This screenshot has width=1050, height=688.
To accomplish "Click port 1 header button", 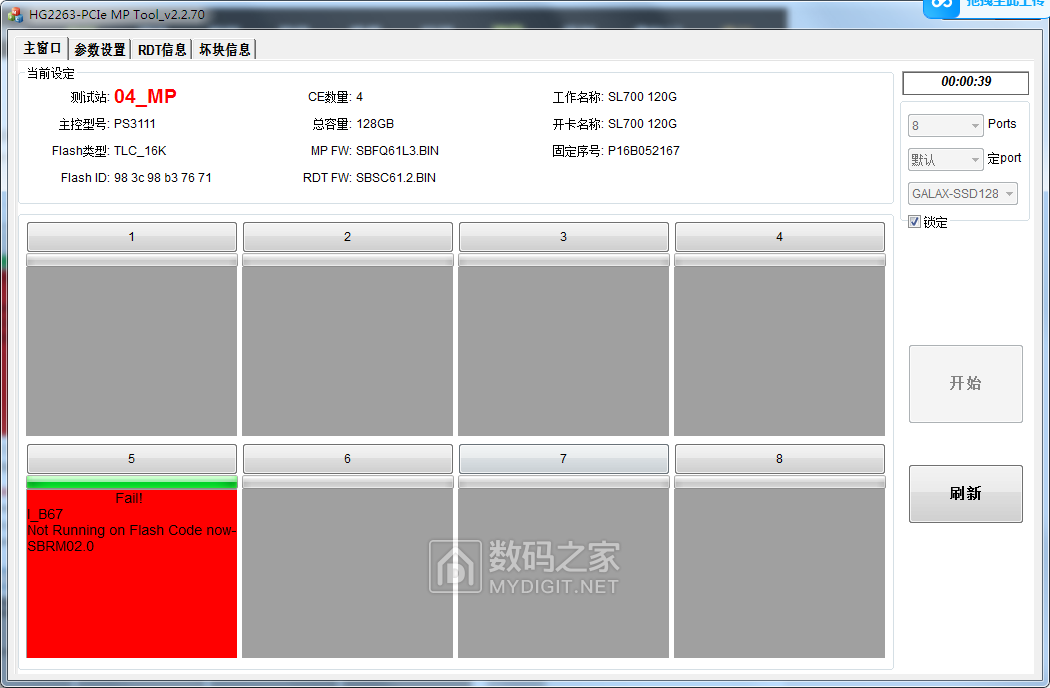I will pos(132,236).
